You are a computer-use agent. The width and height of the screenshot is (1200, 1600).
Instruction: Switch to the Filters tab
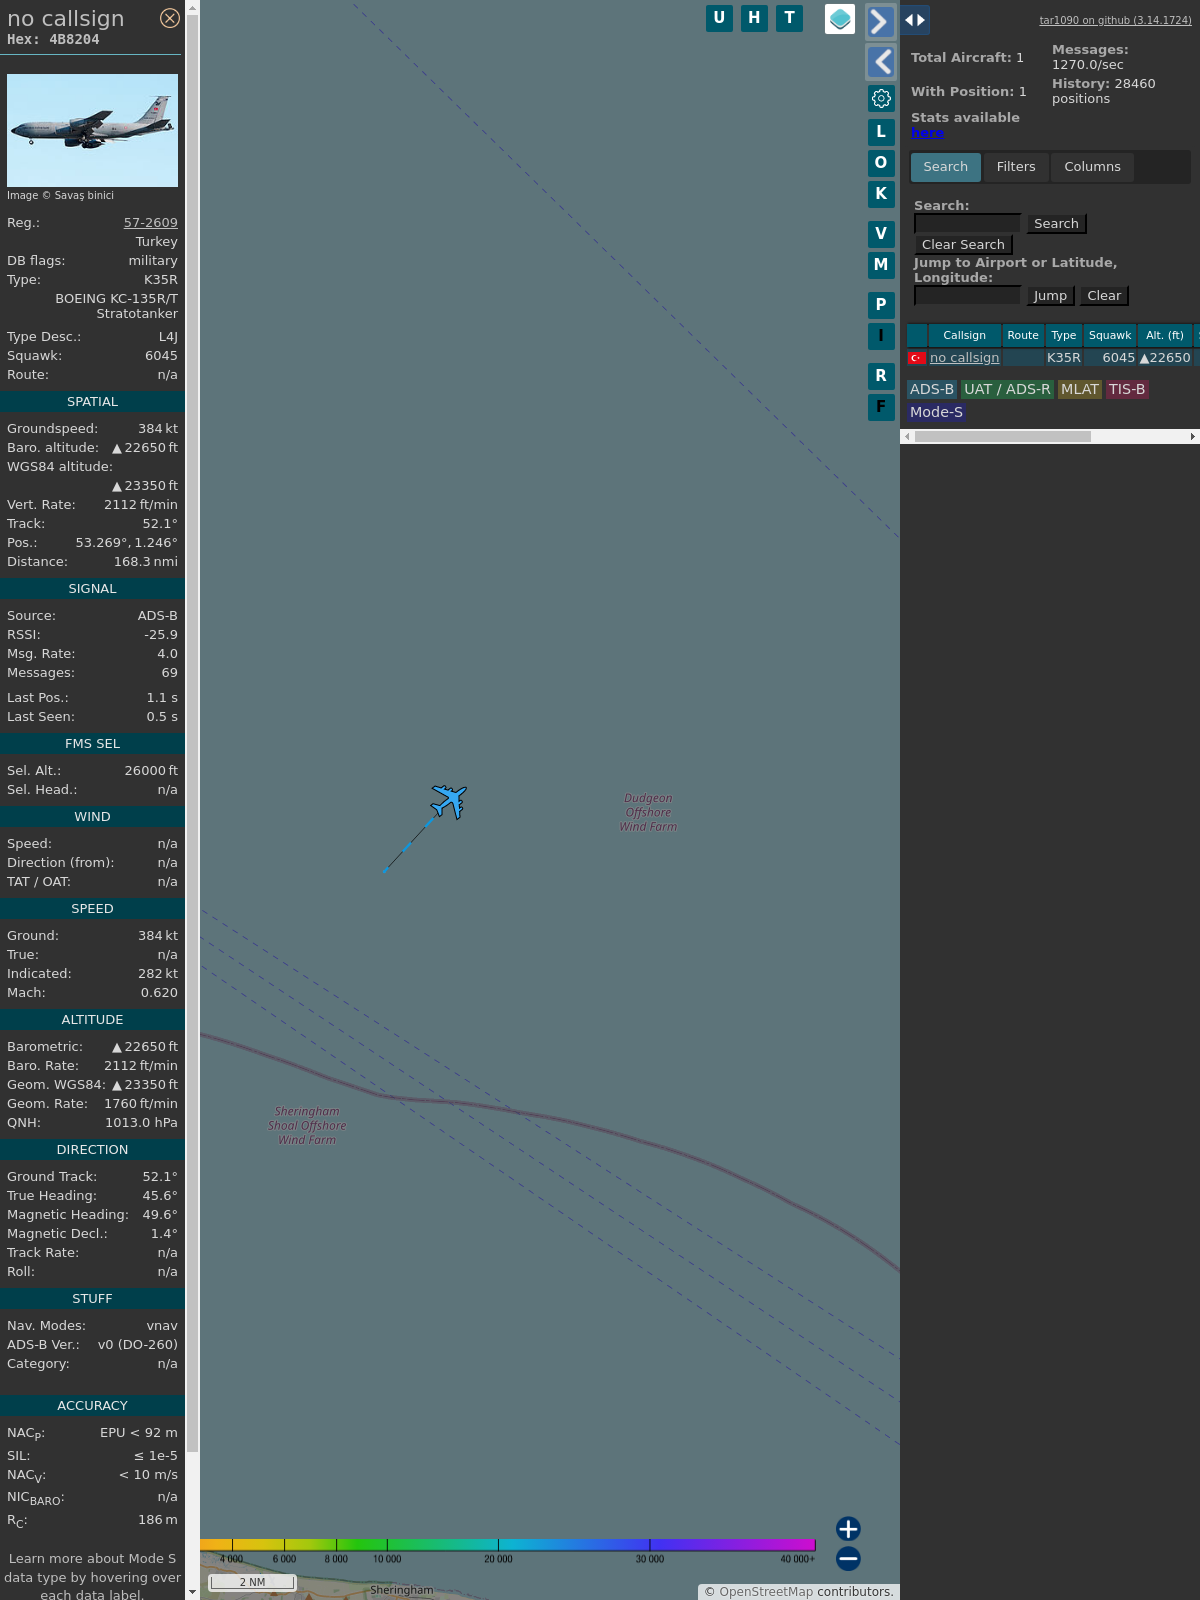pyautogui.click(x=1015, y=167)
